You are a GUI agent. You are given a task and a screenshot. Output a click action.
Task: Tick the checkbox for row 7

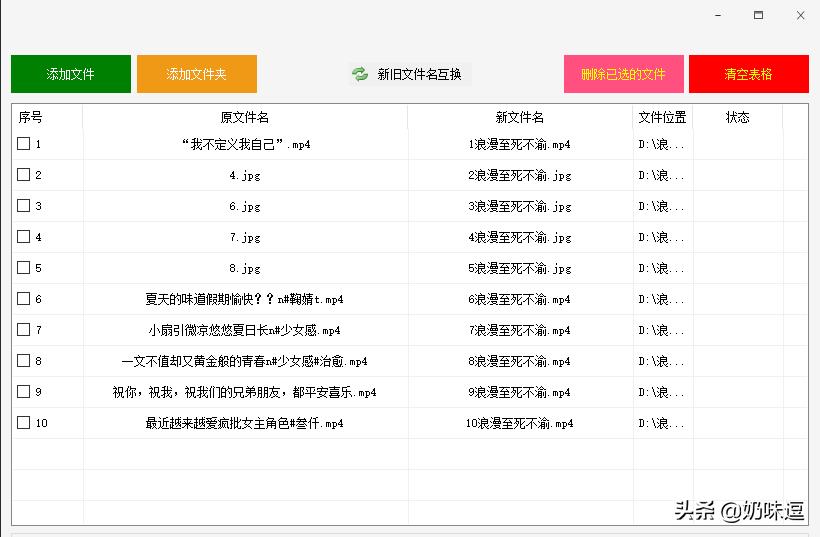24,329
